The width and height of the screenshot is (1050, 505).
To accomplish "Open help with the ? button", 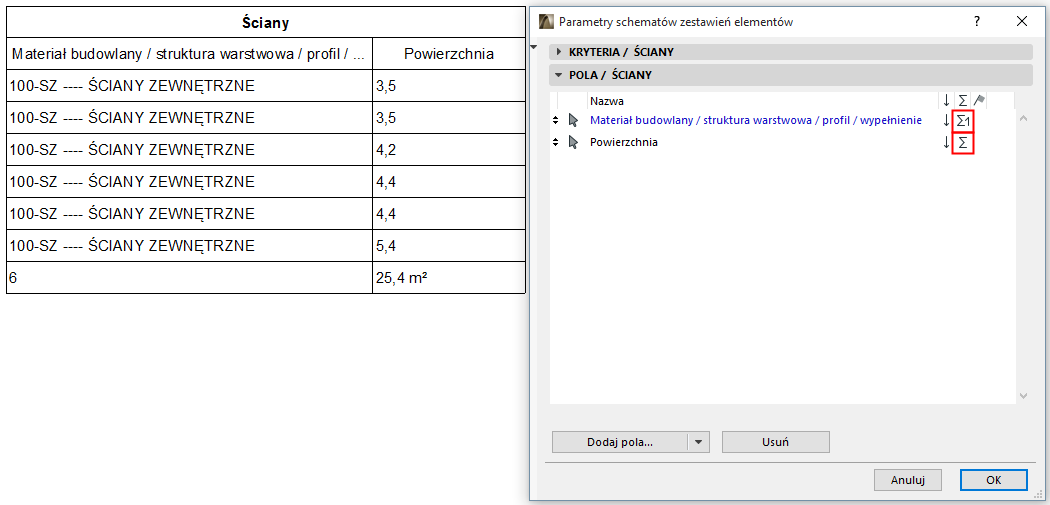I will coord(977,21).
